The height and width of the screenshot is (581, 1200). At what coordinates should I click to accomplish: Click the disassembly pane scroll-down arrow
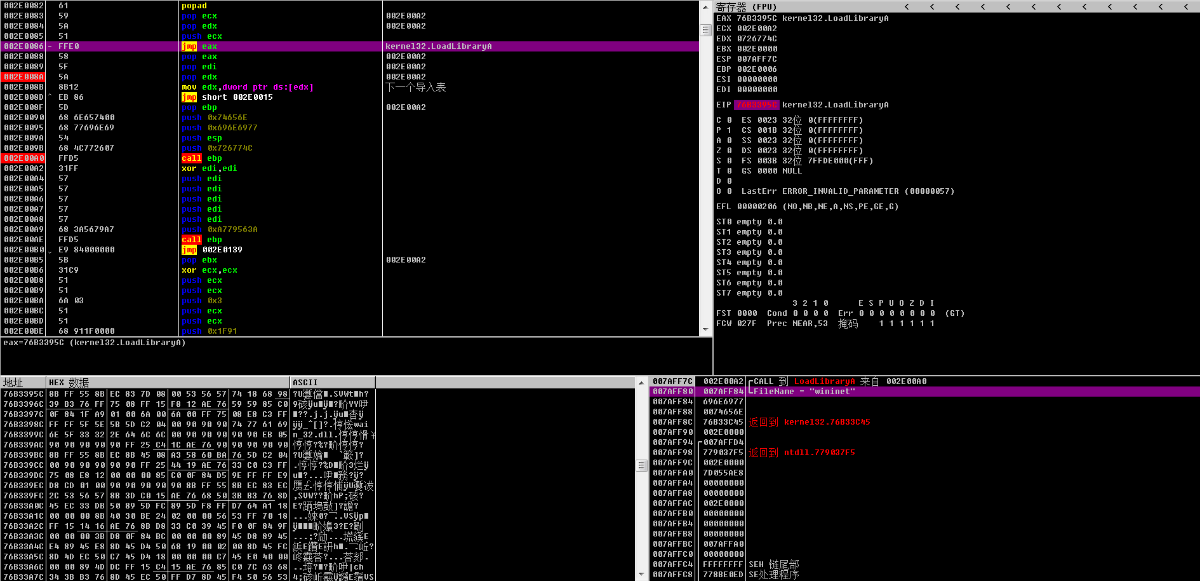pyautogui.click(x=706, y=330)
